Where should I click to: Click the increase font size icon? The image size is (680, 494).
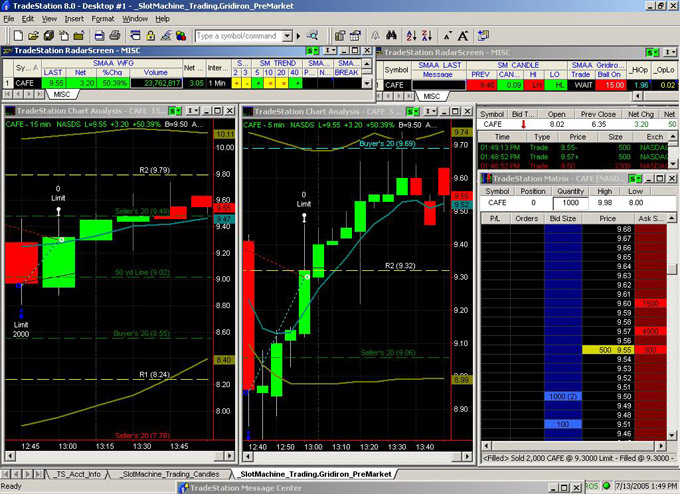pos(463,36)
